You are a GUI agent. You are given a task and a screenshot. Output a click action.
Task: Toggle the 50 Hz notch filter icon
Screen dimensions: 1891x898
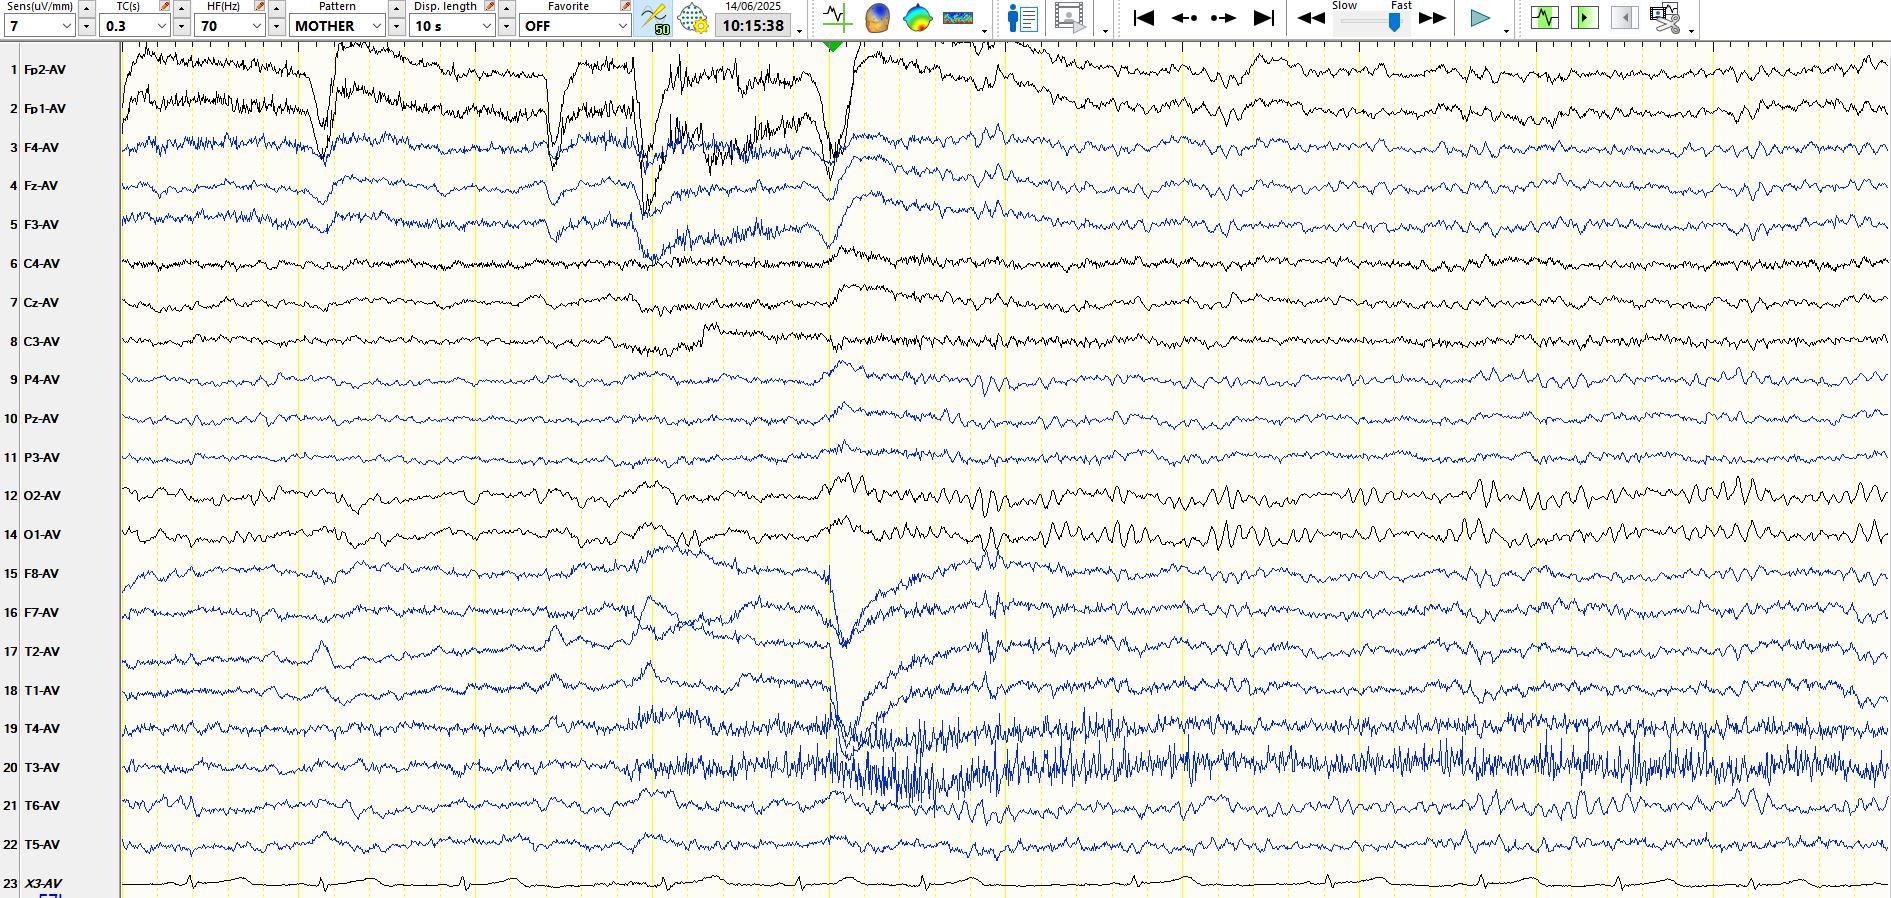click(655, 18)
